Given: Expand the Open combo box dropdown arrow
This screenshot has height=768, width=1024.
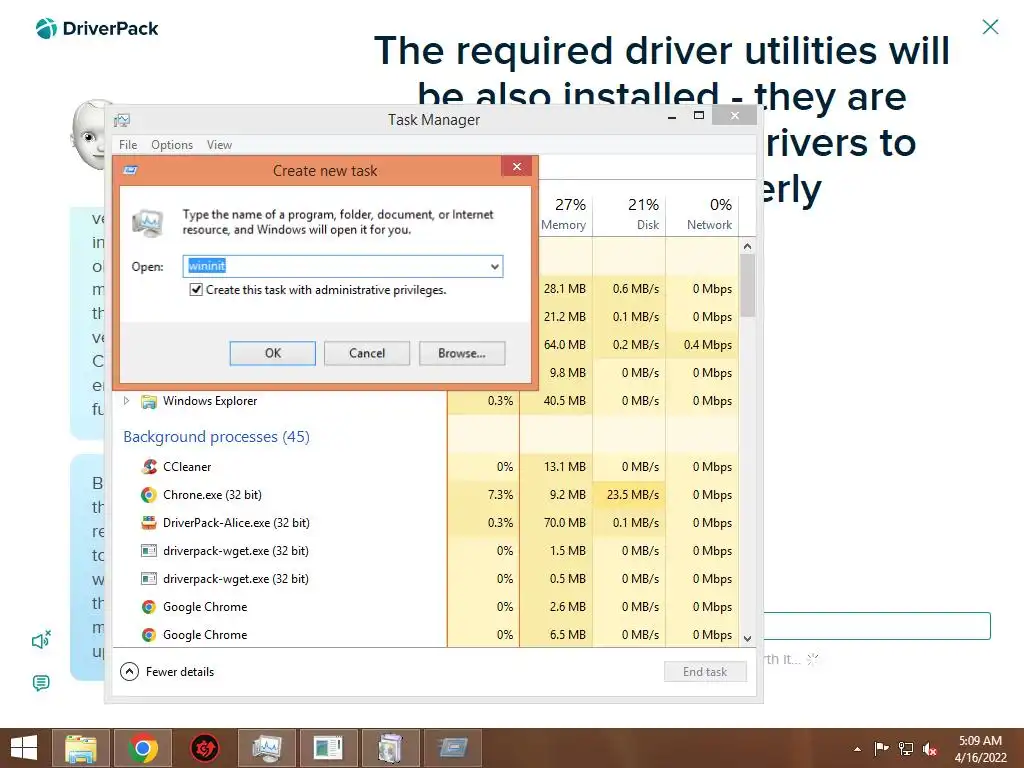Looking at the screenshot, I should coord(495,266).
